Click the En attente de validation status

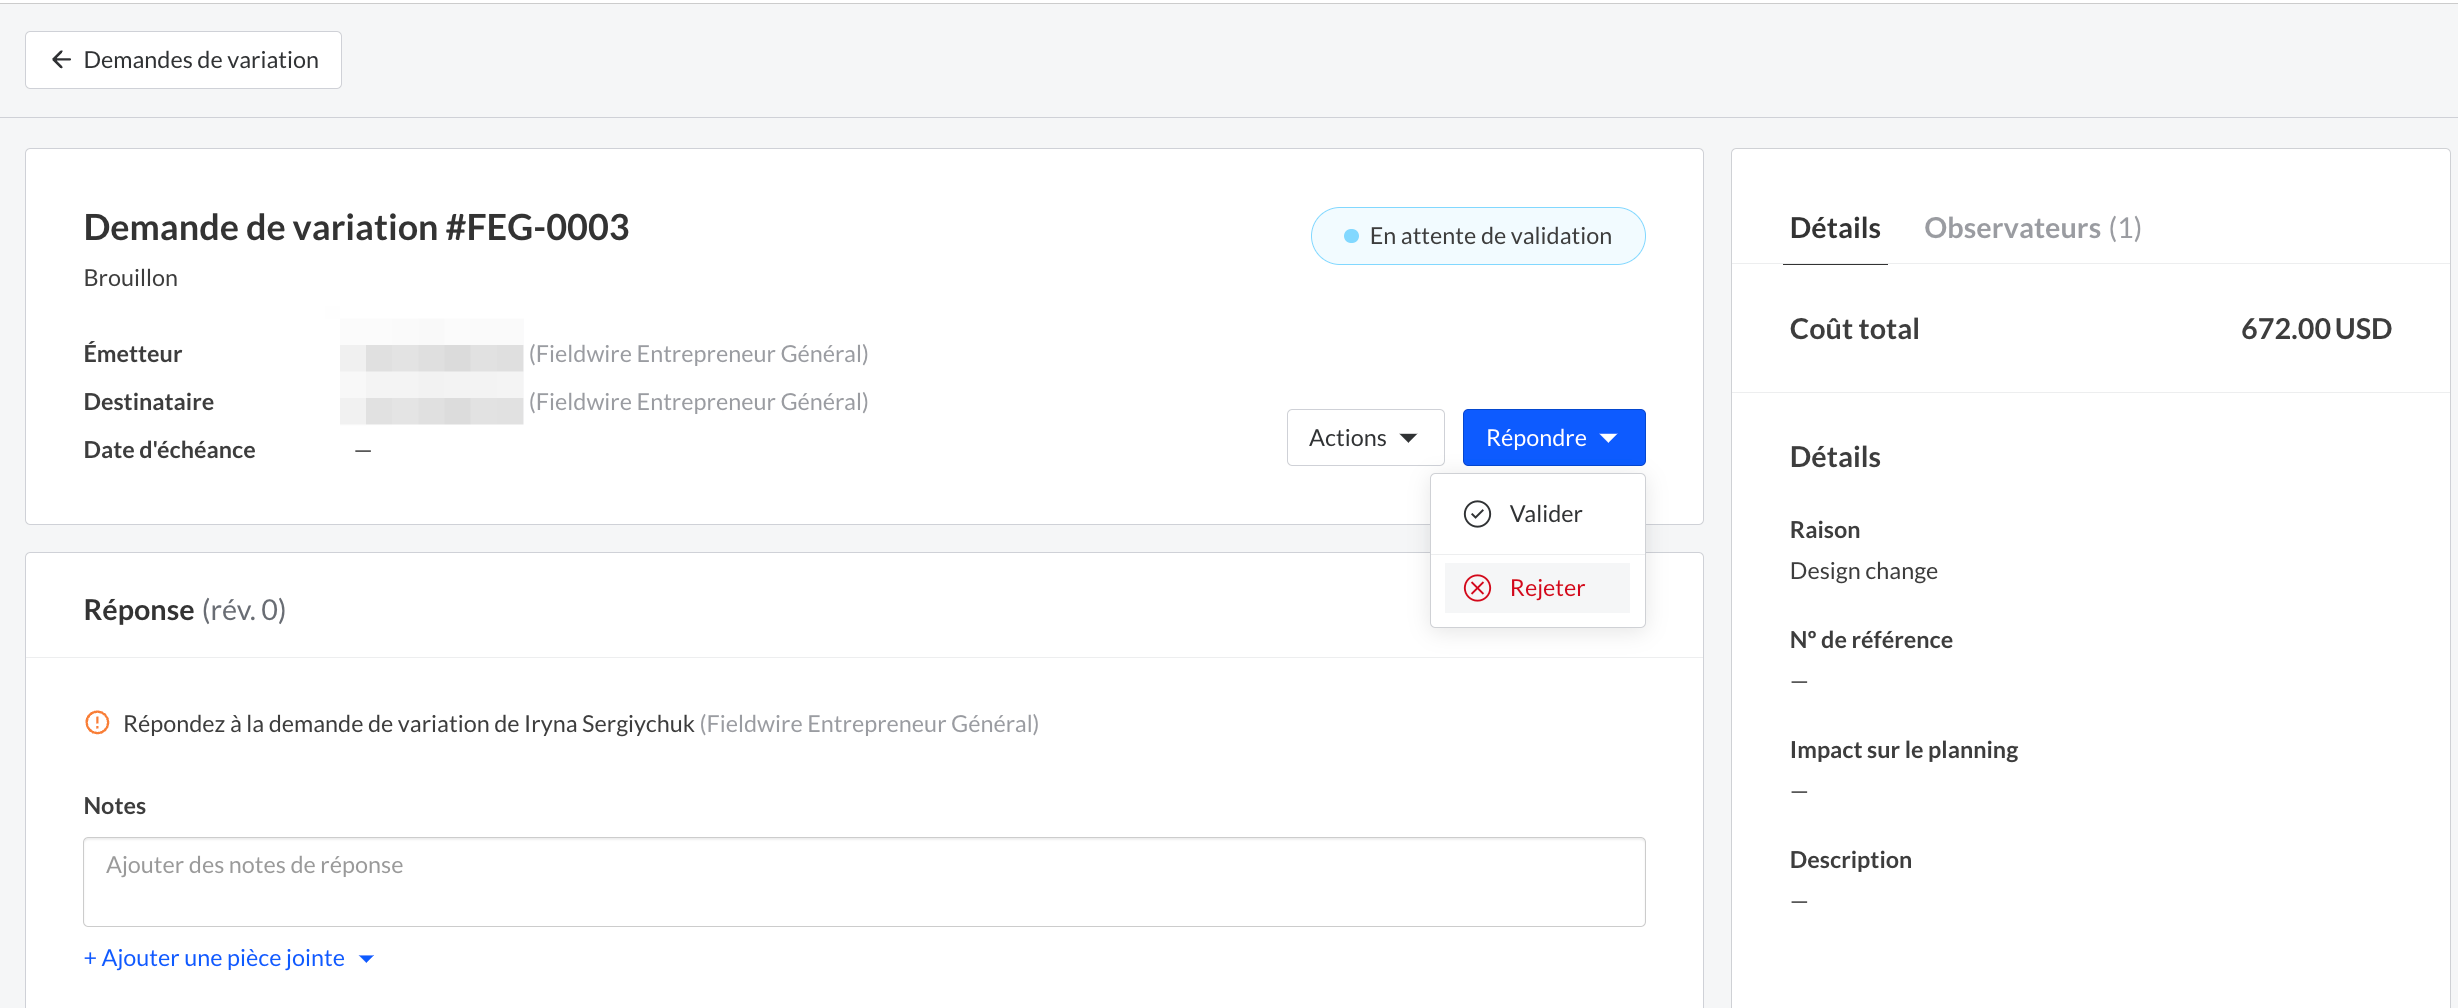tap(1478, 236)
